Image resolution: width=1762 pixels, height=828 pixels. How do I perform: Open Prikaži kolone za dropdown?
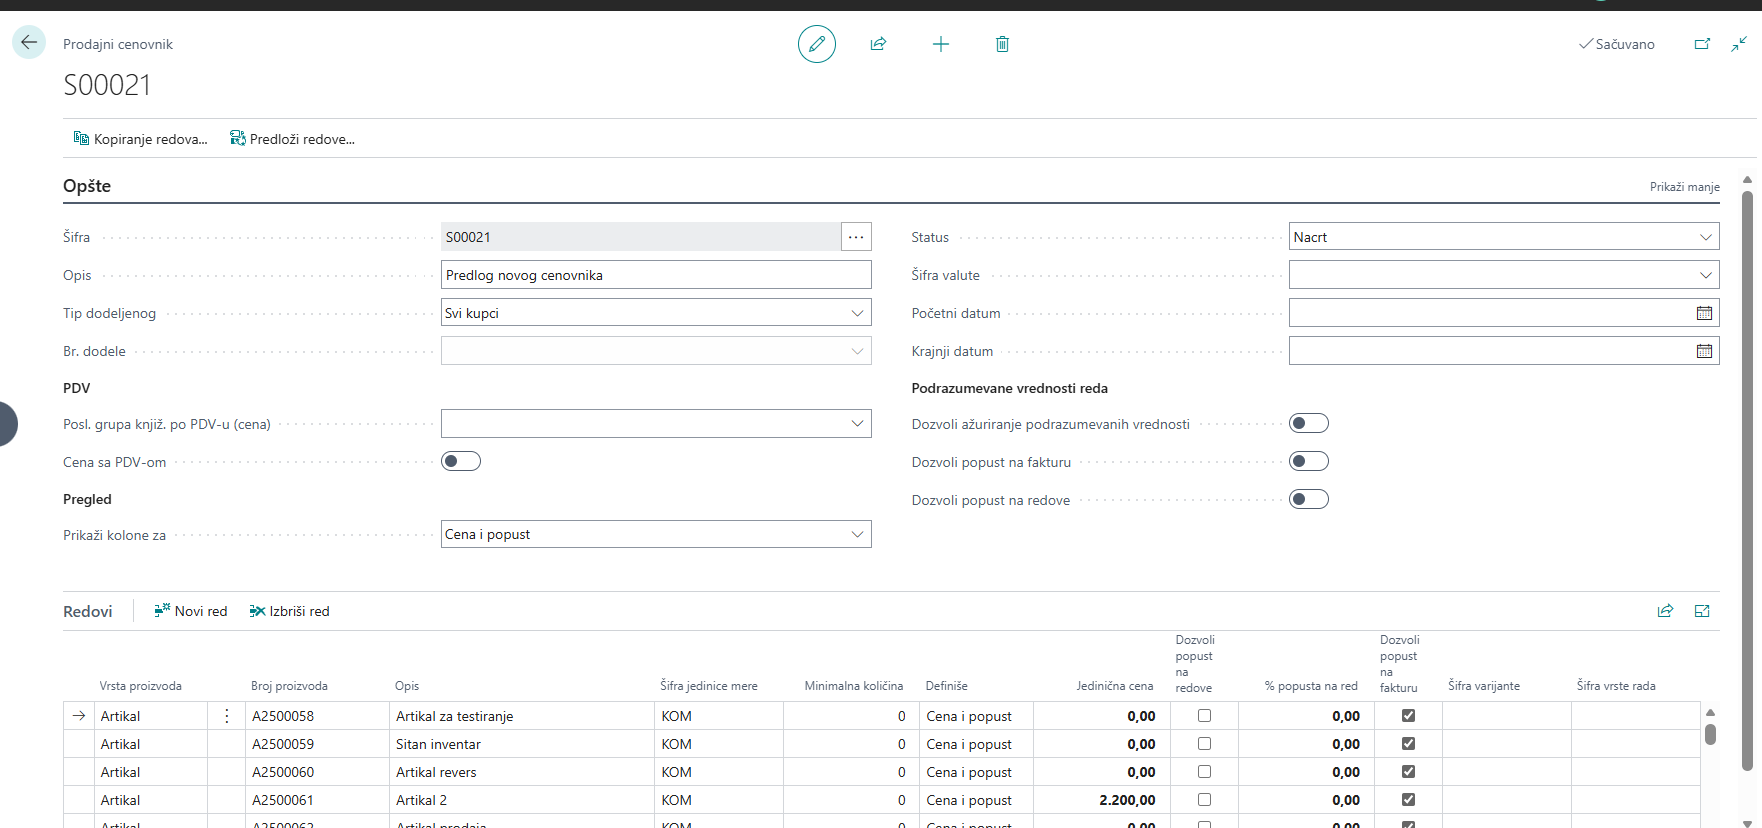656,534
